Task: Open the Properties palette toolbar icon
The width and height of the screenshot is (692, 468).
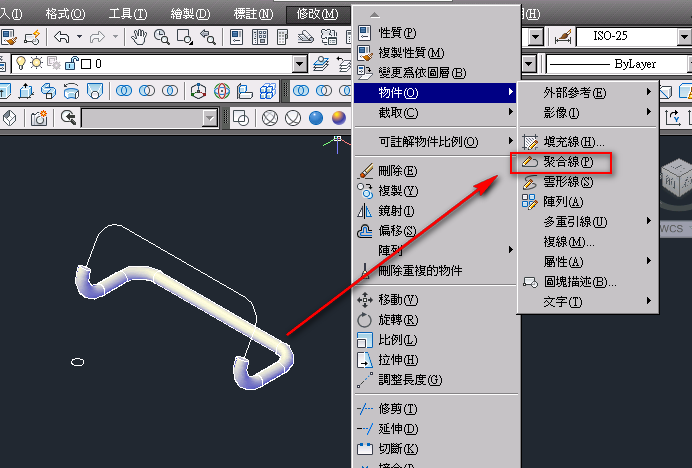Action: tap(237, 37)
